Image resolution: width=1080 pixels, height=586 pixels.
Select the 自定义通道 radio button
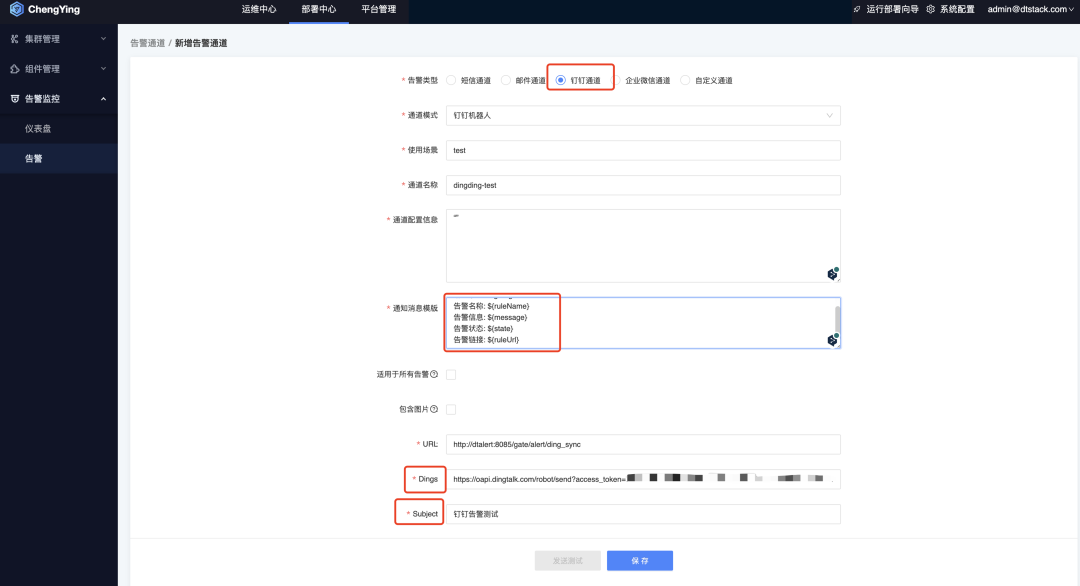tap(685, 81)
